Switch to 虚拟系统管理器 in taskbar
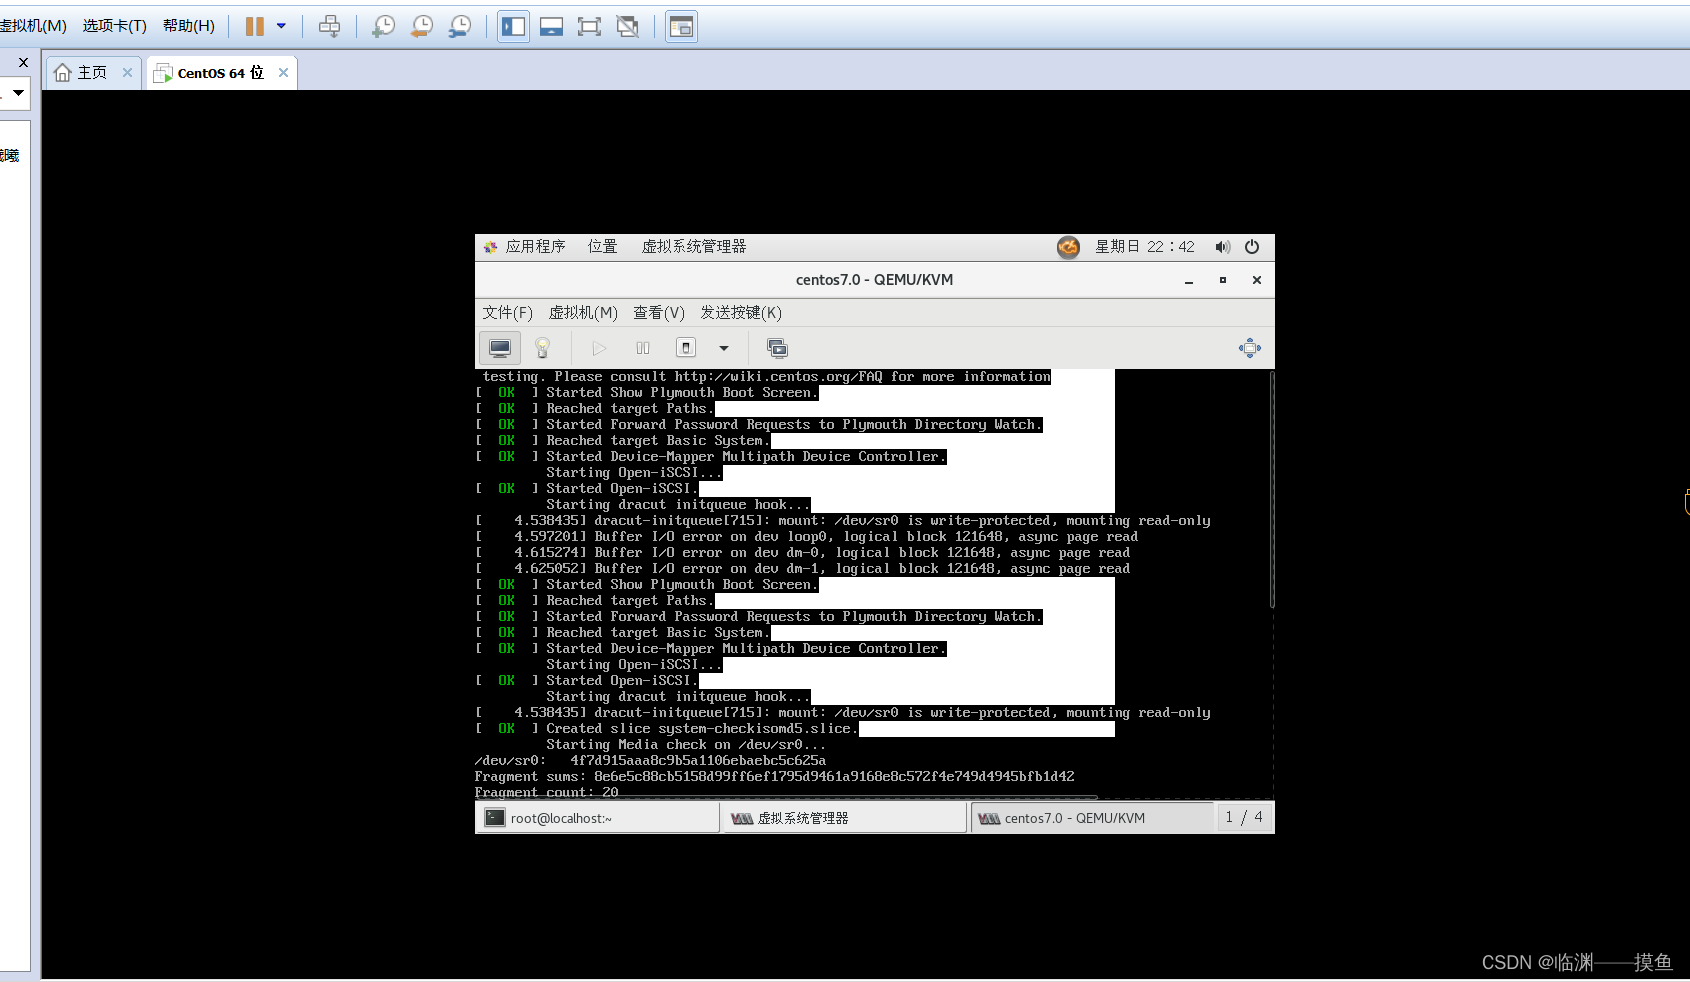1690x982 pixels. tap(844, 818)
